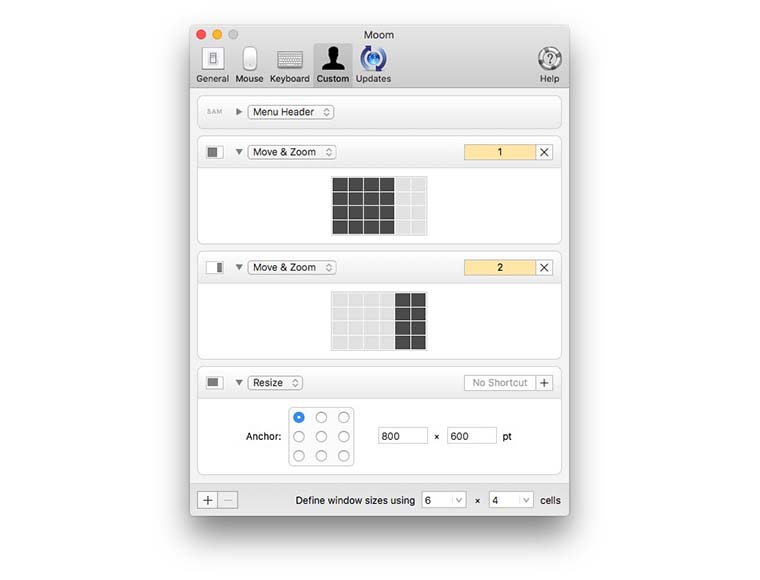Viewport: 760px width, 580px height.
Task: Add a shortcut with plus next to No Shortcut
Action: pyautogui.click(x=544, y=383)
